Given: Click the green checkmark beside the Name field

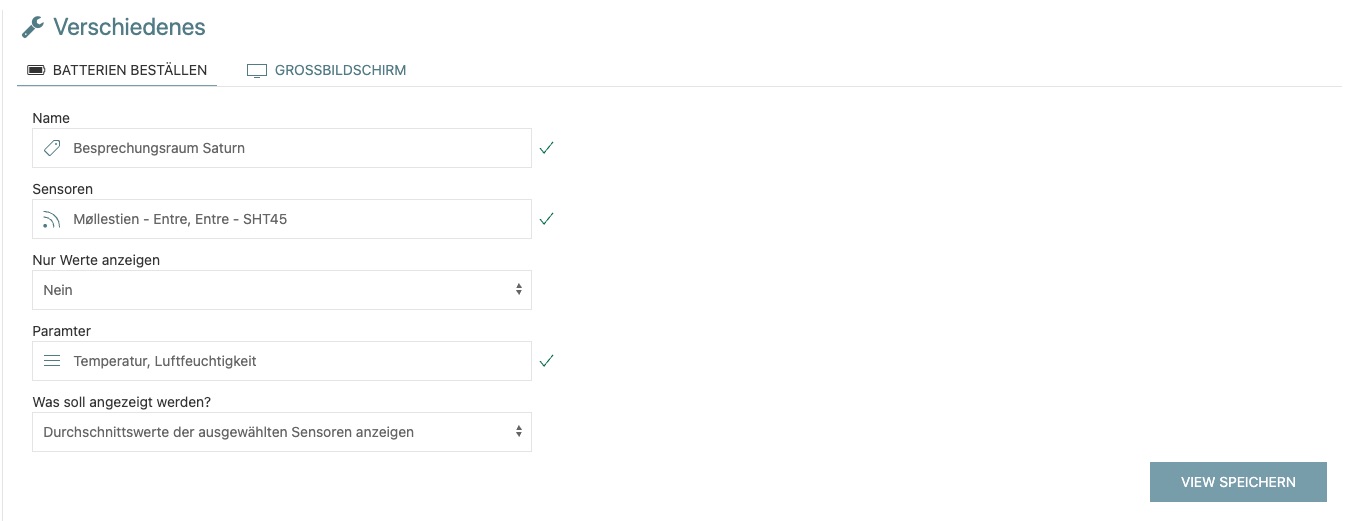Looking at the screenshot, I should pyautogui.click(x=546, y=148).
